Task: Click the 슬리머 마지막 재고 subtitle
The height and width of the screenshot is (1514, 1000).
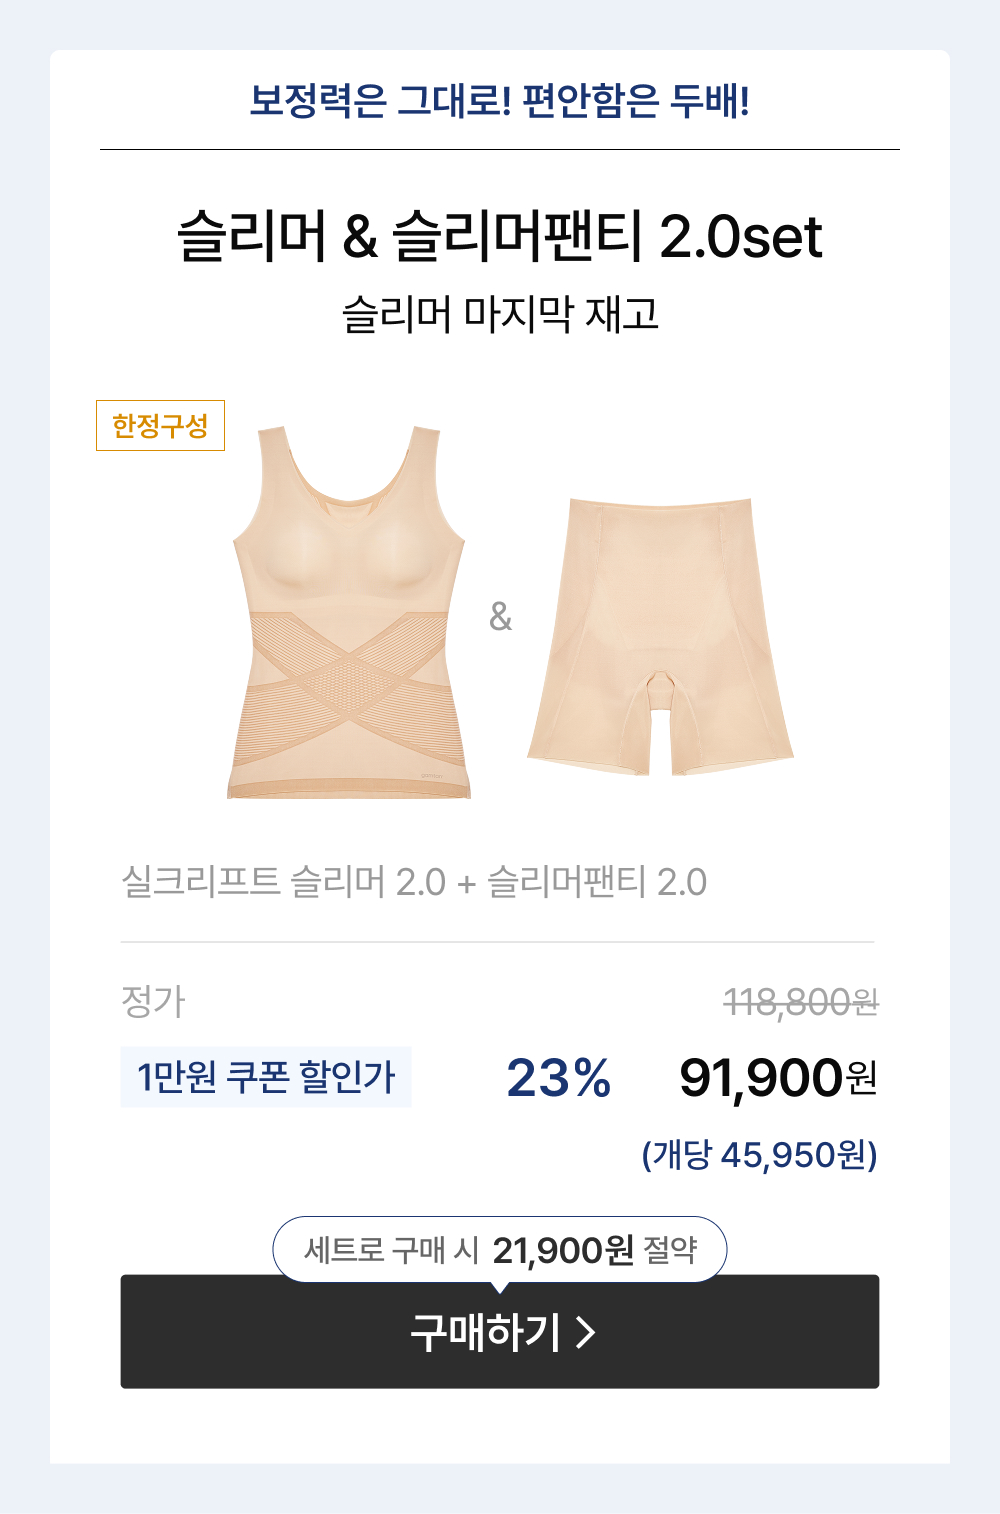Action: 500,314
